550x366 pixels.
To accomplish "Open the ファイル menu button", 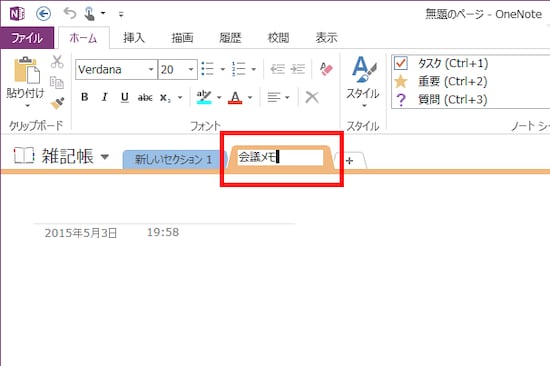I will 27,38.
